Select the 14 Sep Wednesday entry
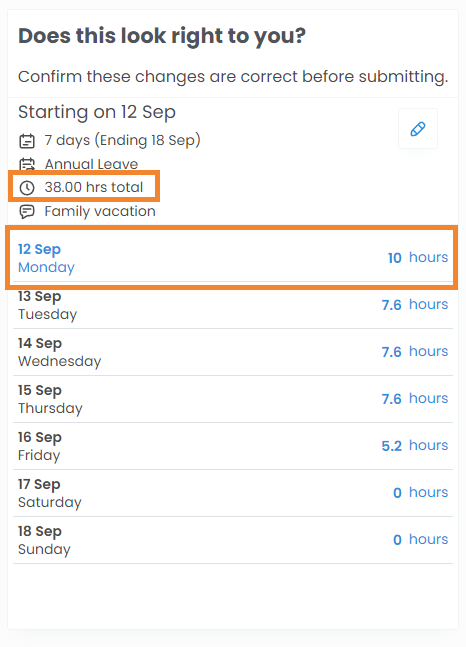The width and height of the screenshot is (466, 647). (x=233, y=352)
